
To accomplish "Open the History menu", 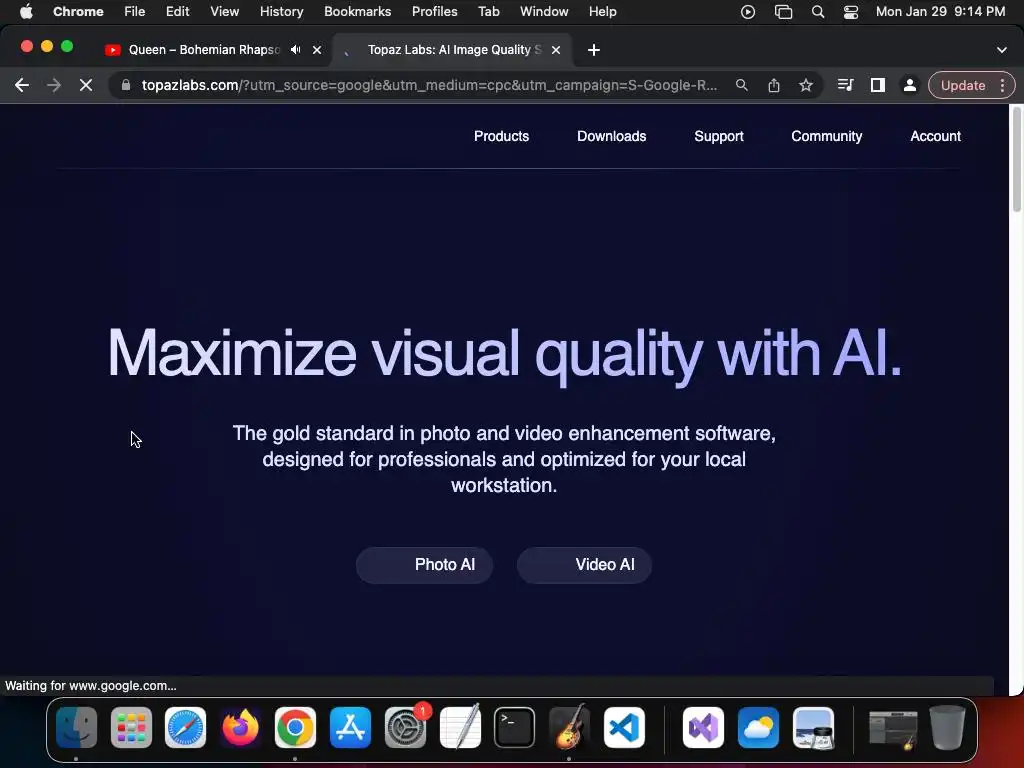I will [281, 11].
